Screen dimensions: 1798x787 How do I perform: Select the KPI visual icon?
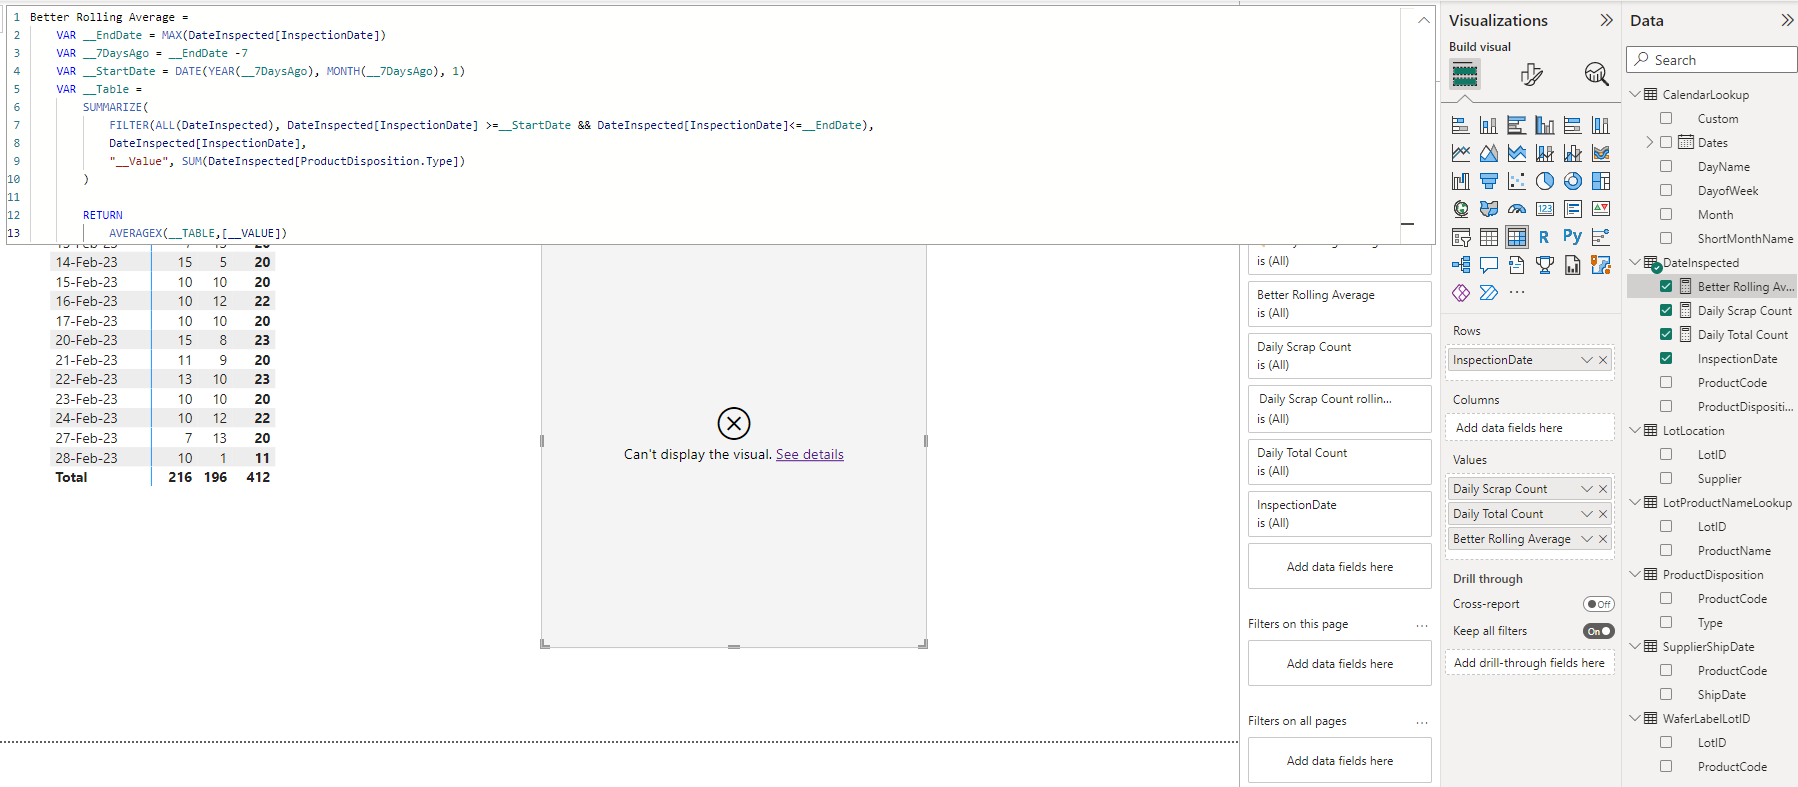click(1601, 209)
